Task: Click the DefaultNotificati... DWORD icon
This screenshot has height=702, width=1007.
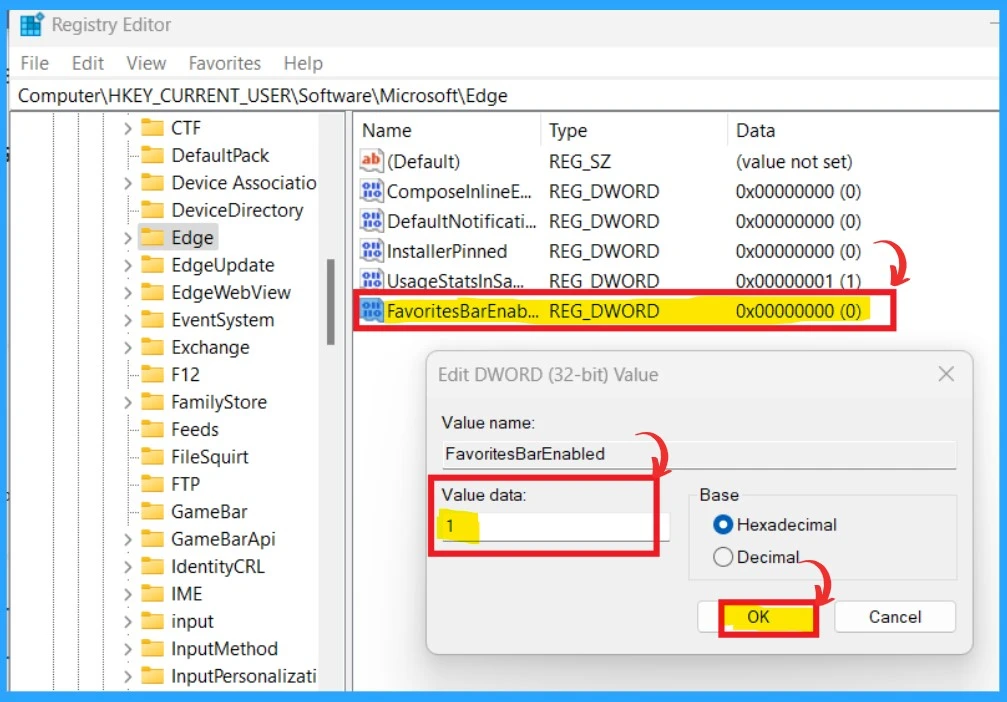Action: pyautogui.click(x=371, y=221)
